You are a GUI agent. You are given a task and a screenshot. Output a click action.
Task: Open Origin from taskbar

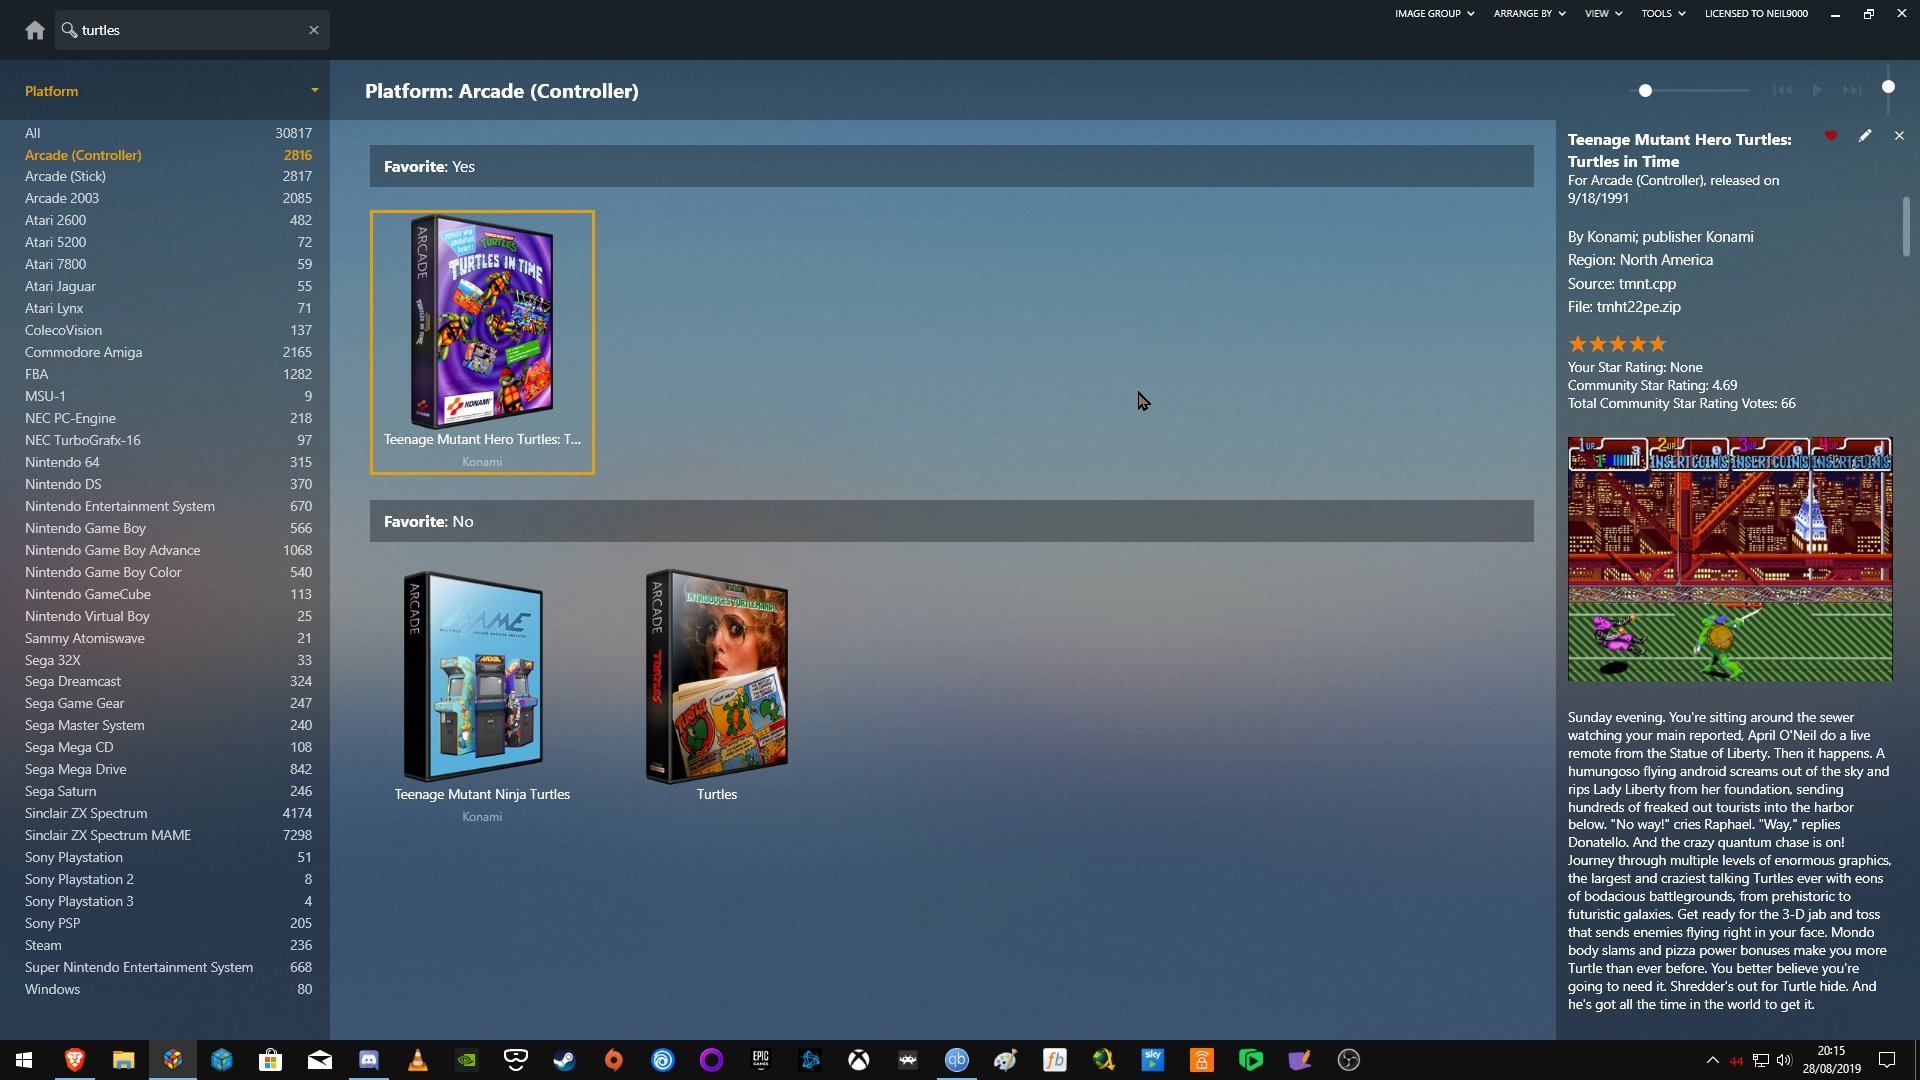point(613,1060)
